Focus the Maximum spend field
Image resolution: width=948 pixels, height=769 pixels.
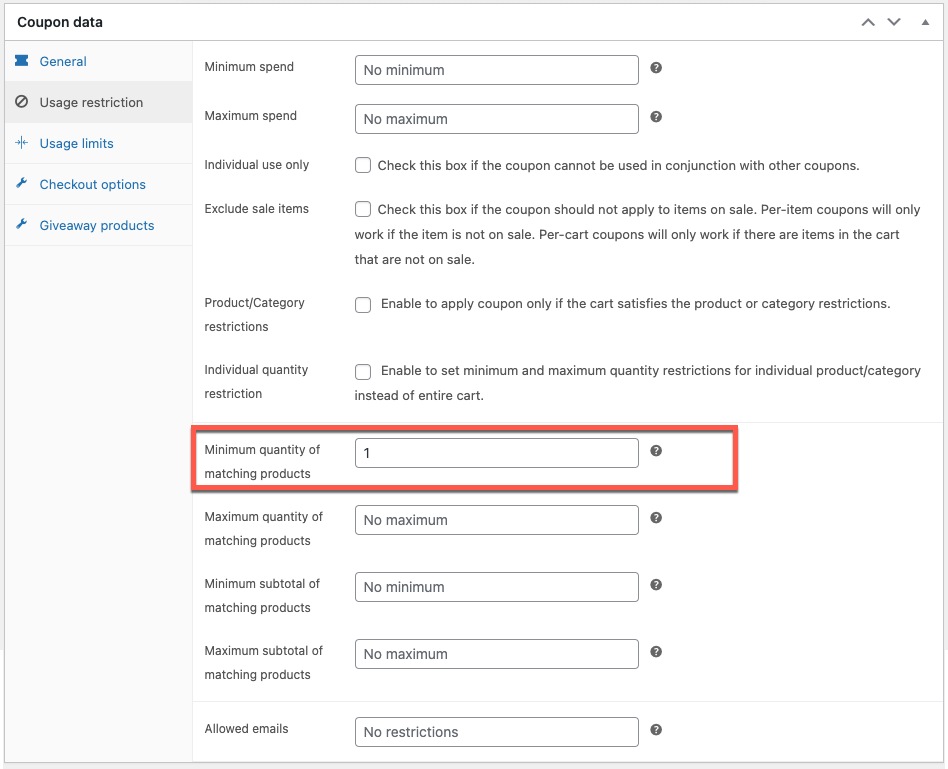[x=496, y=119]
